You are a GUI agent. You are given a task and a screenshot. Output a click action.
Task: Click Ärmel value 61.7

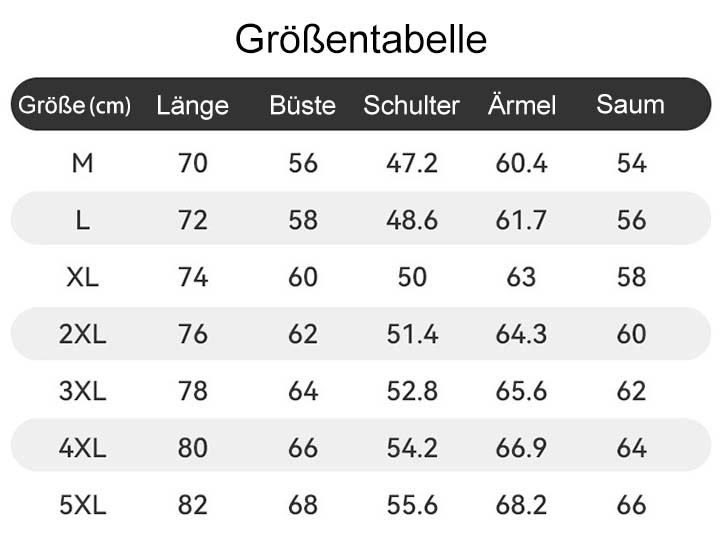[x=521, y=220]
